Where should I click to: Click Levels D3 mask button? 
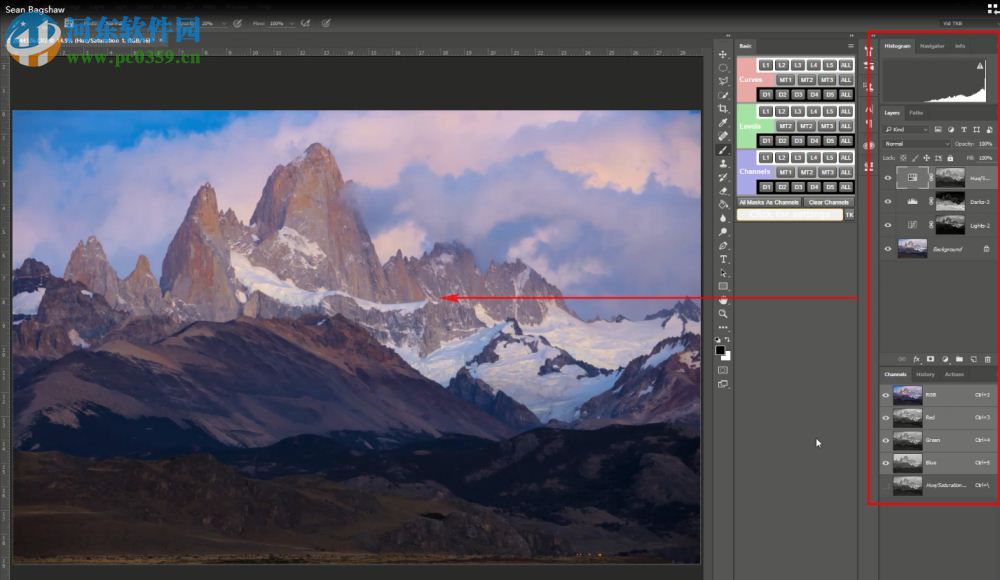coord(798,141)
